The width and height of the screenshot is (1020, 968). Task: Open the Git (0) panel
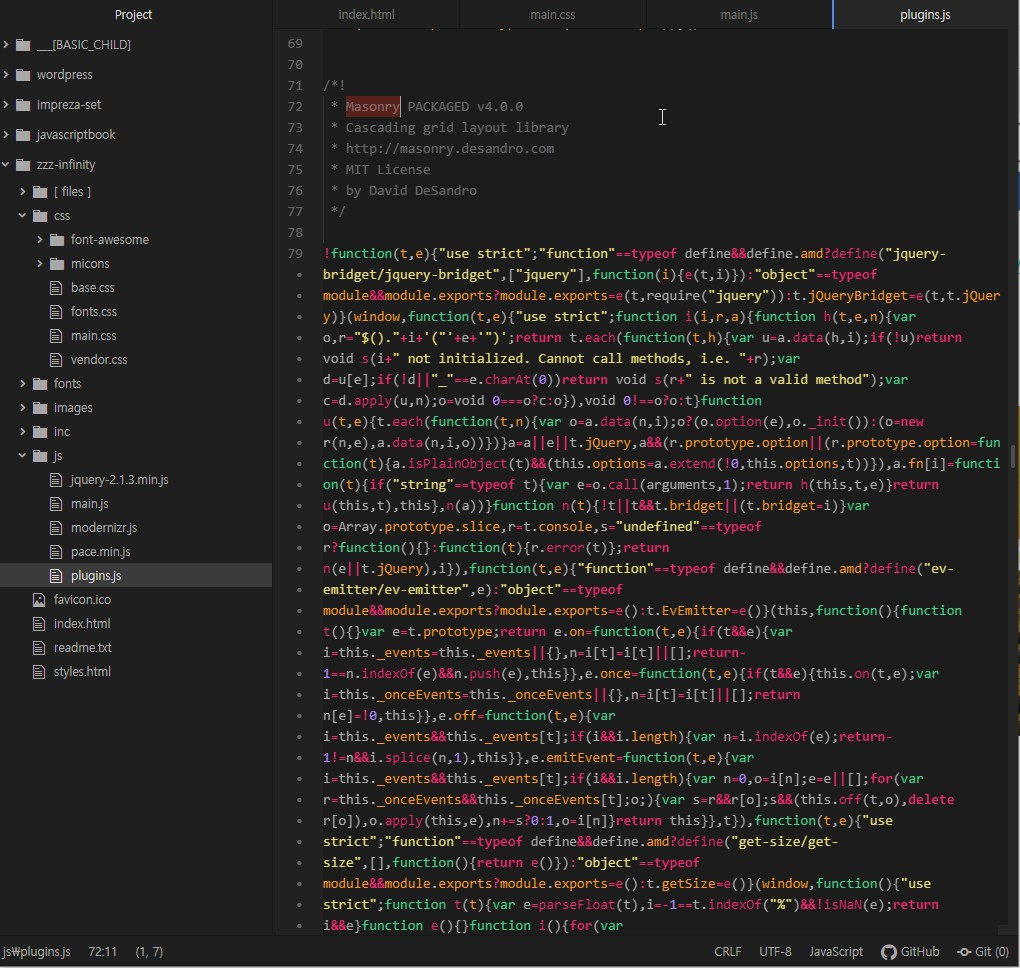[983, 952]
